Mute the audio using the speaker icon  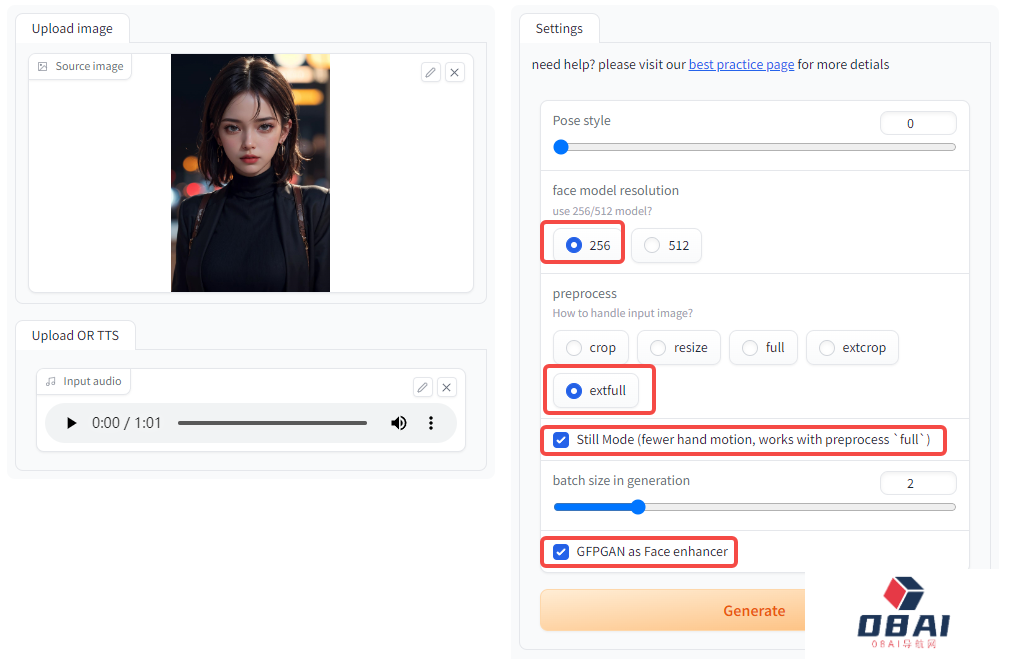(x=399, y=423)
